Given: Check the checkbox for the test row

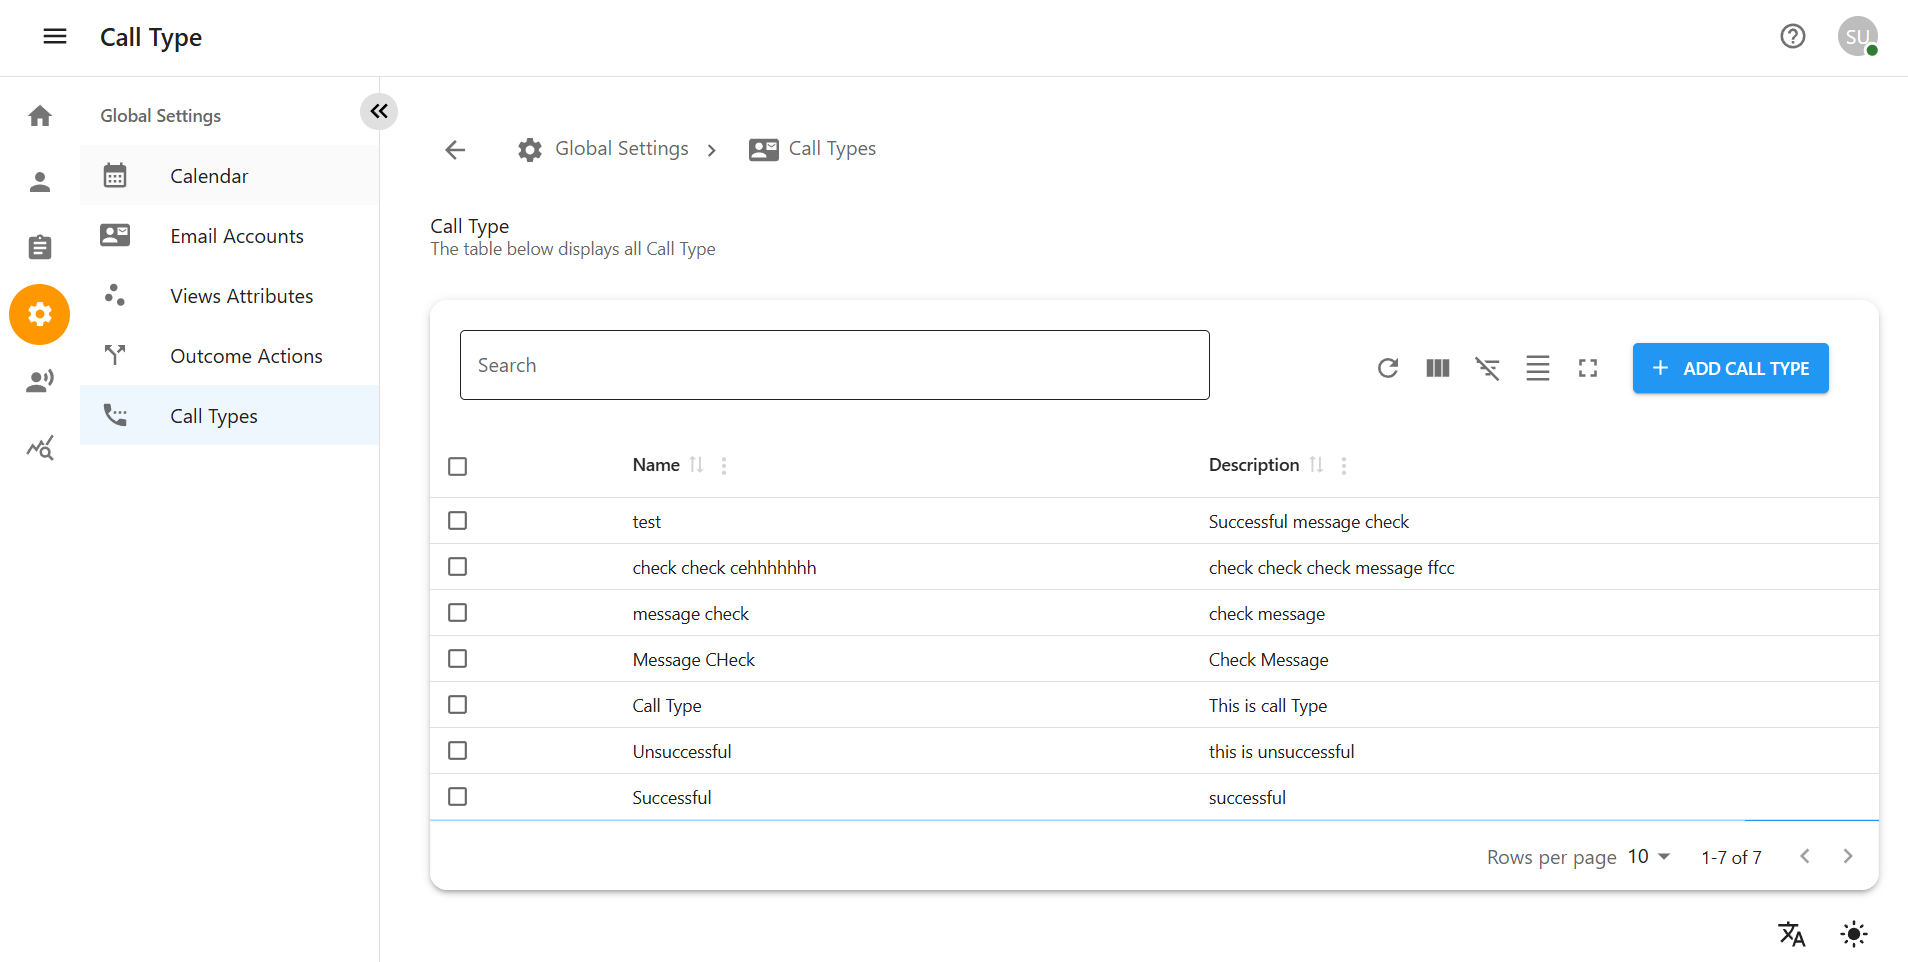Looking at the screenshot, I should pyautogui.click(x=458, y=521).
